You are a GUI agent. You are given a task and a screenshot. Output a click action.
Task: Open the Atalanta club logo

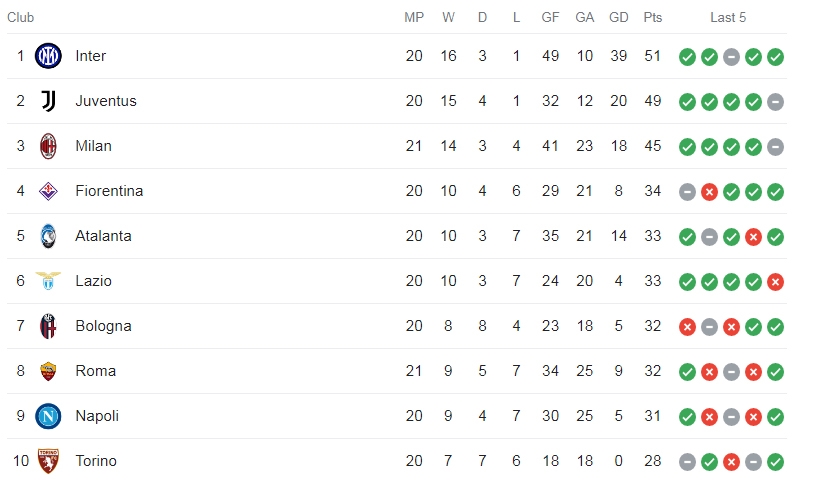[x=48, y=236]
